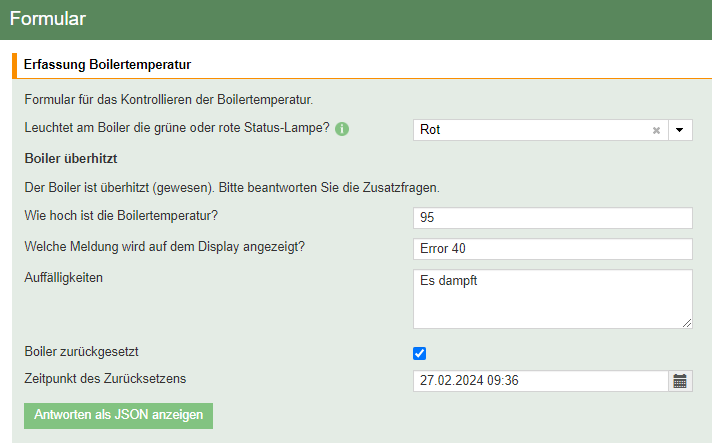Clear the selected value 'Rot' with the x icon

(x=656, y=130)
